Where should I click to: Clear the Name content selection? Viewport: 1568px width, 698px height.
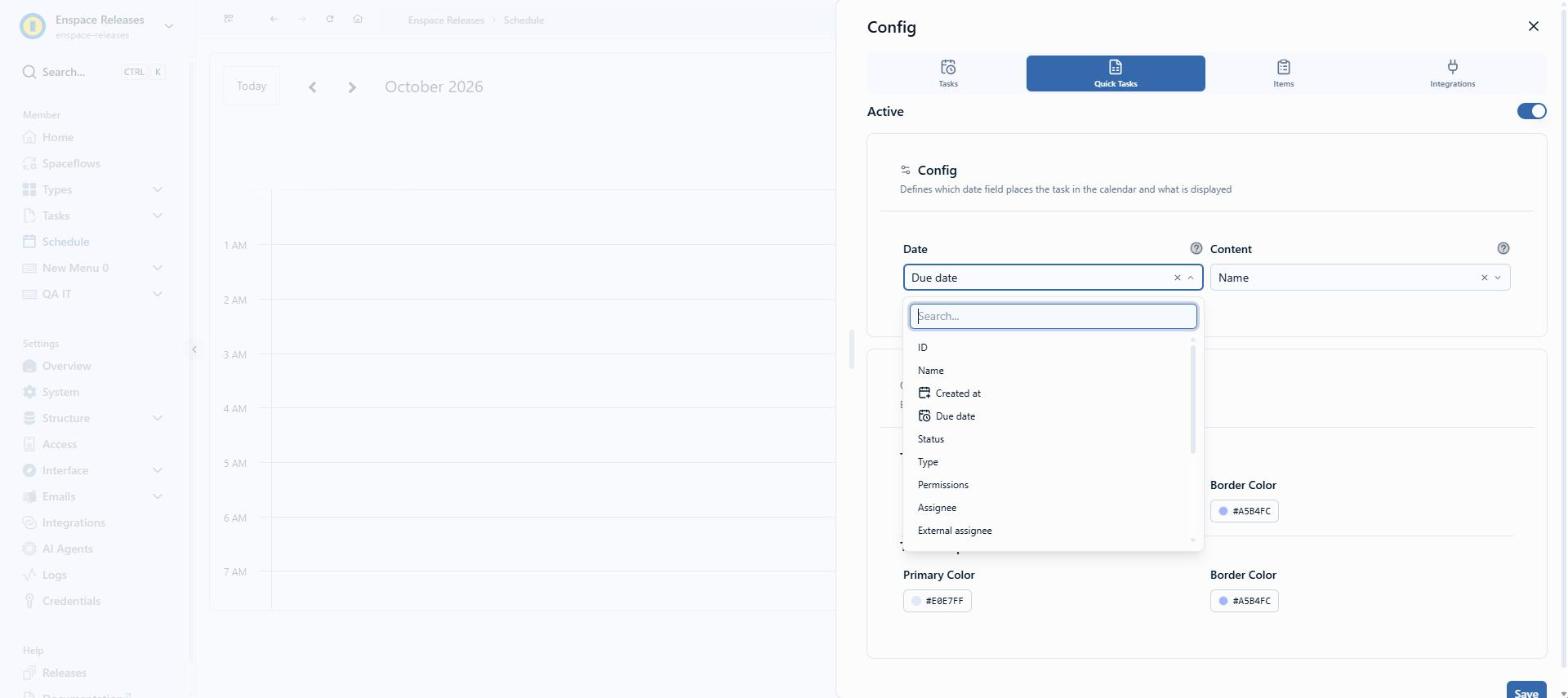point(1484,278)
